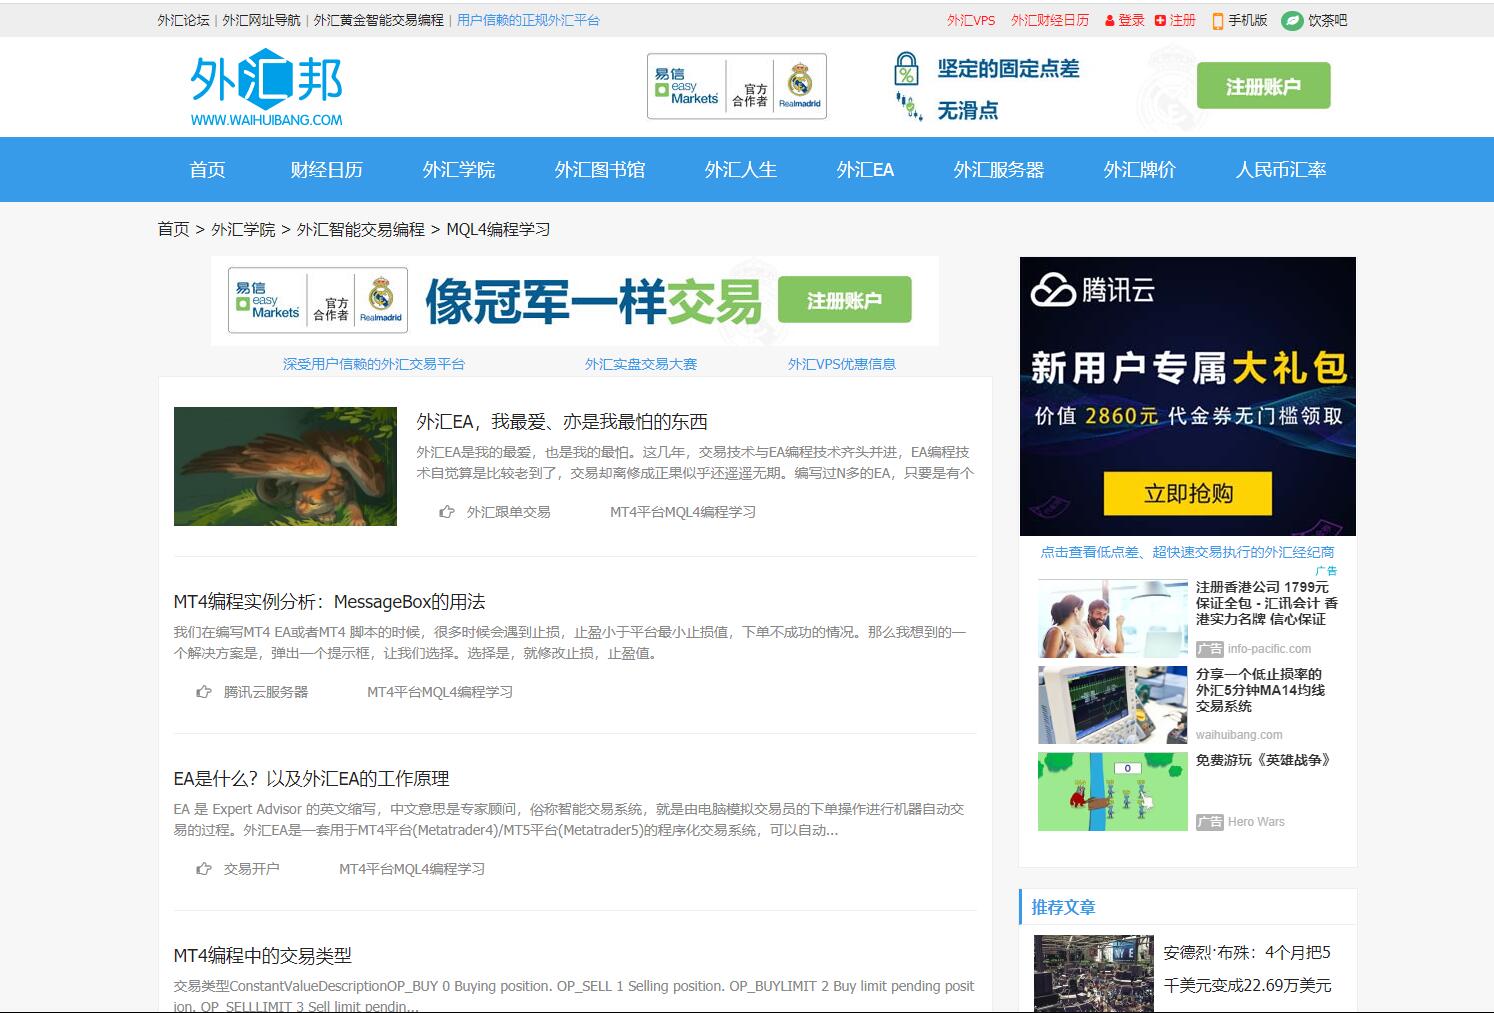Screen dimensions: 1494x1013
Task: Open the 外汇实盘交易大赛 link
Action: coord(640,364)
